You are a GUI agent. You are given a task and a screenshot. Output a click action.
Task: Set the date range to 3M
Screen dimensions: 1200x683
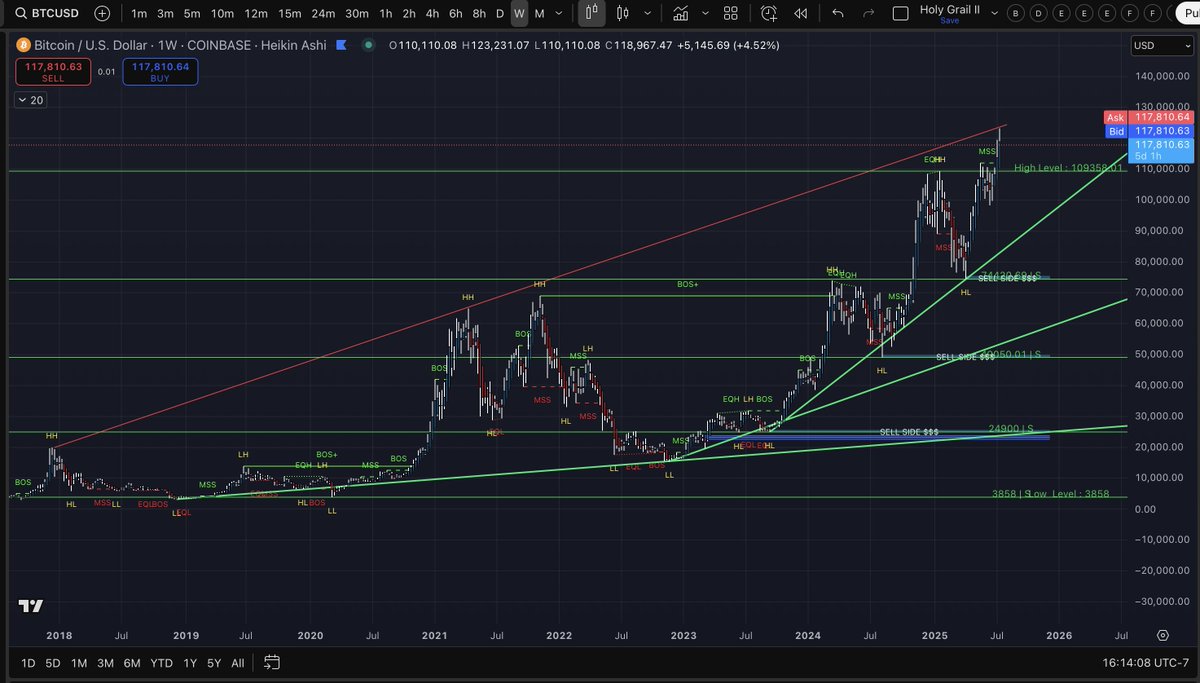point(105,663)
